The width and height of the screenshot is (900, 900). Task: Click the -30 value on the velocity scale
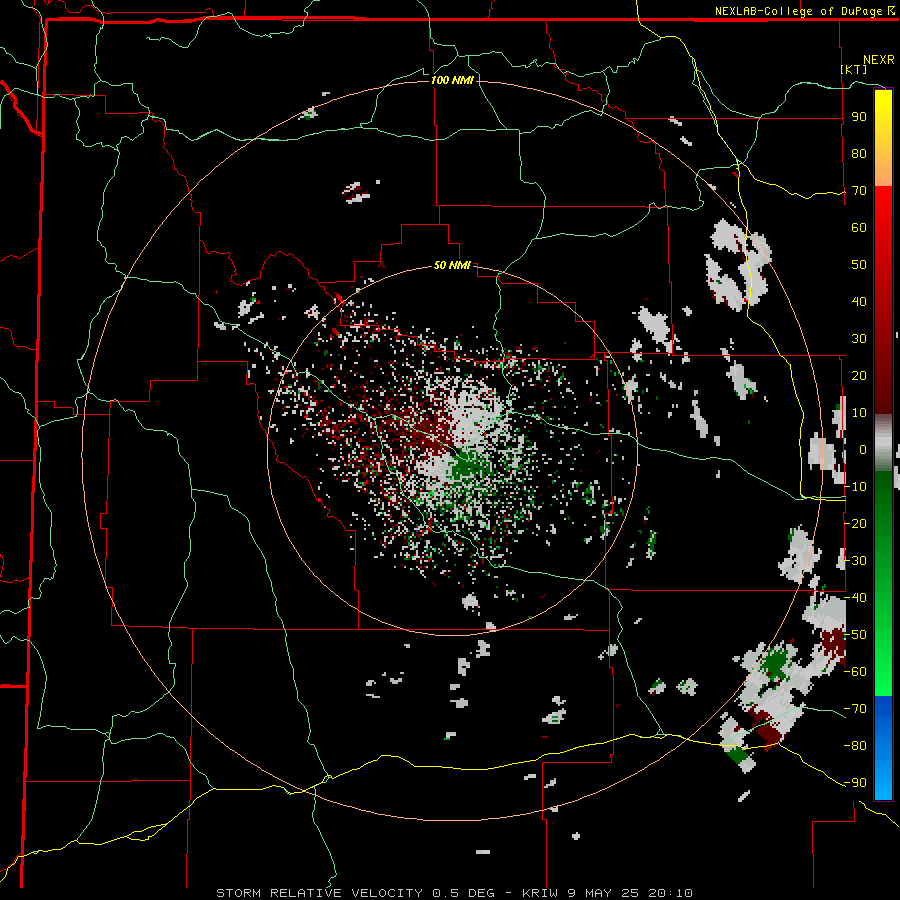click(x=855, y=561)
